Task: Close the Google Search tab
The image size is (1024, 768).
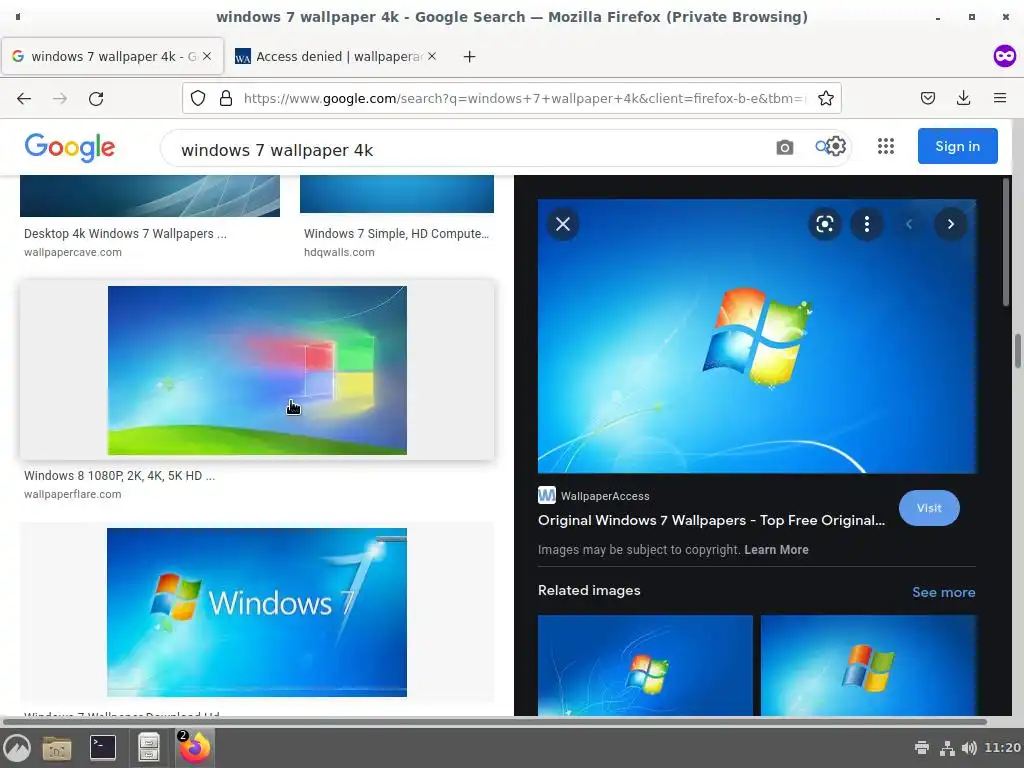Action: 207,56
